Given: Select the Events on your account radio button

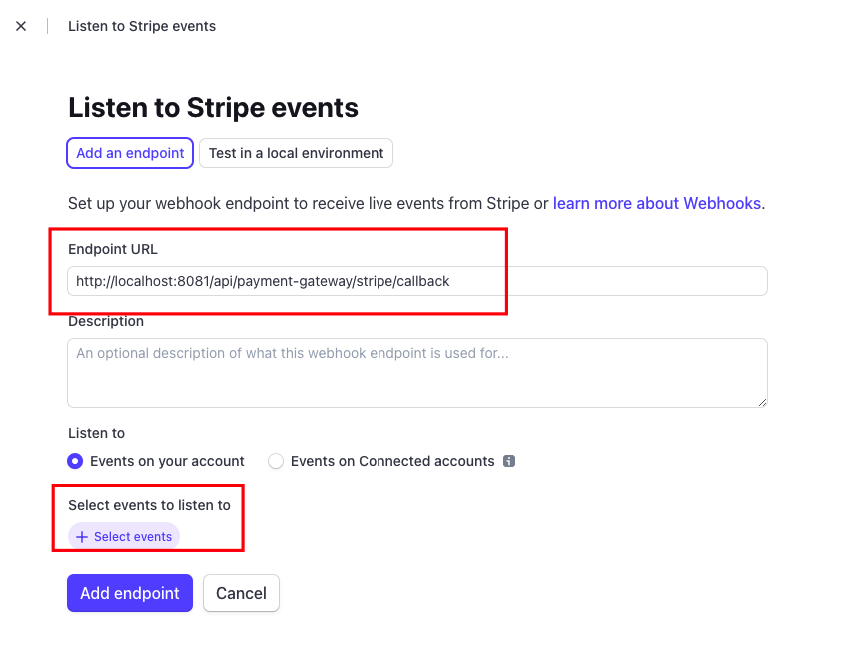Looking at the screenshot, I should pyautogui.click(x=75, y=461).
